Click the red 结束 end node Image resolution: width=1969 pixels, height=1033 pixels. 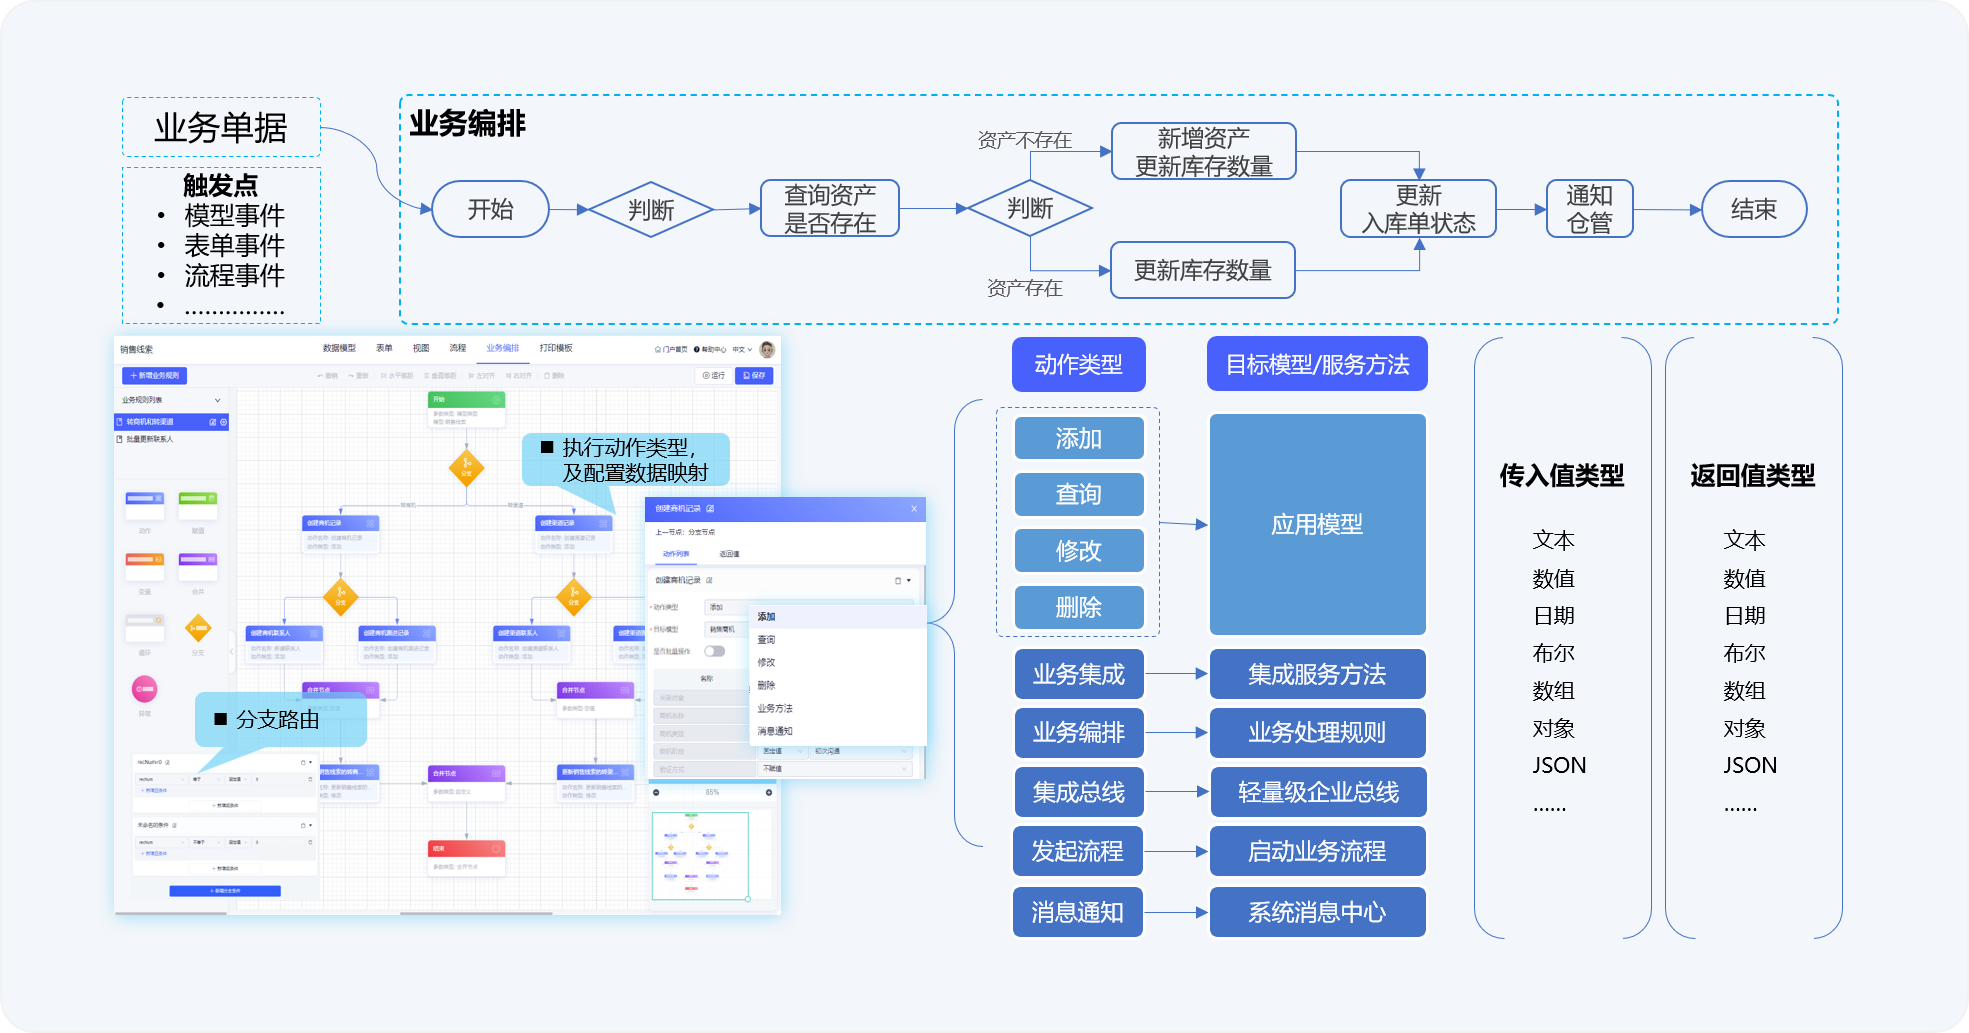[x=467, y=857]
